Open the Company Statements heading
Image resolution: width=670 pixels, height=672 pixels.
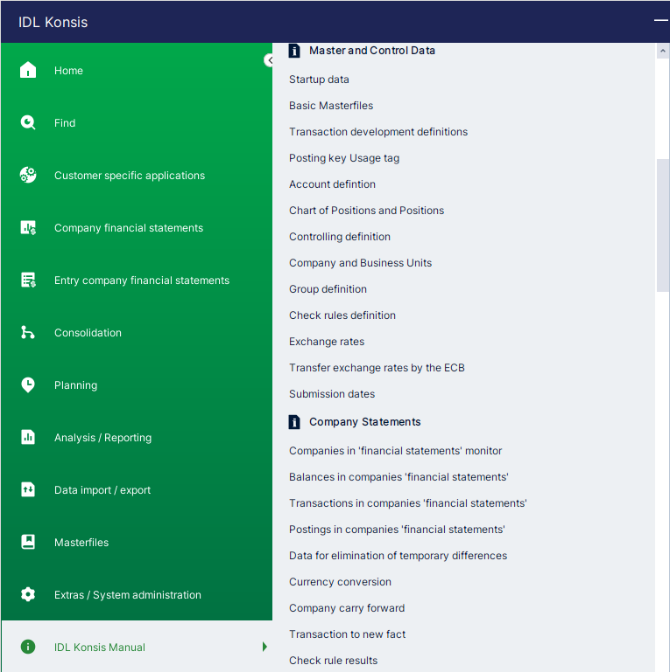tap(365, 422)
